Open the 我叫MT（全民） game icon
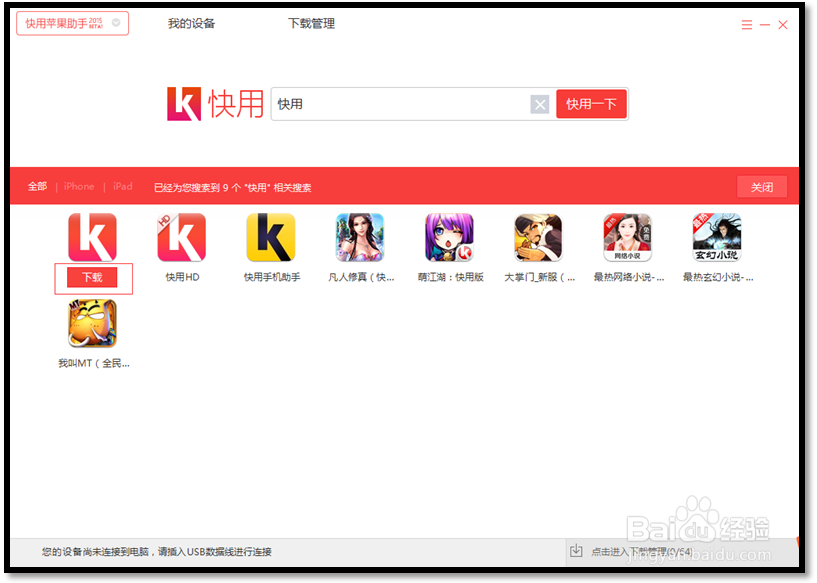 (93, 322)
